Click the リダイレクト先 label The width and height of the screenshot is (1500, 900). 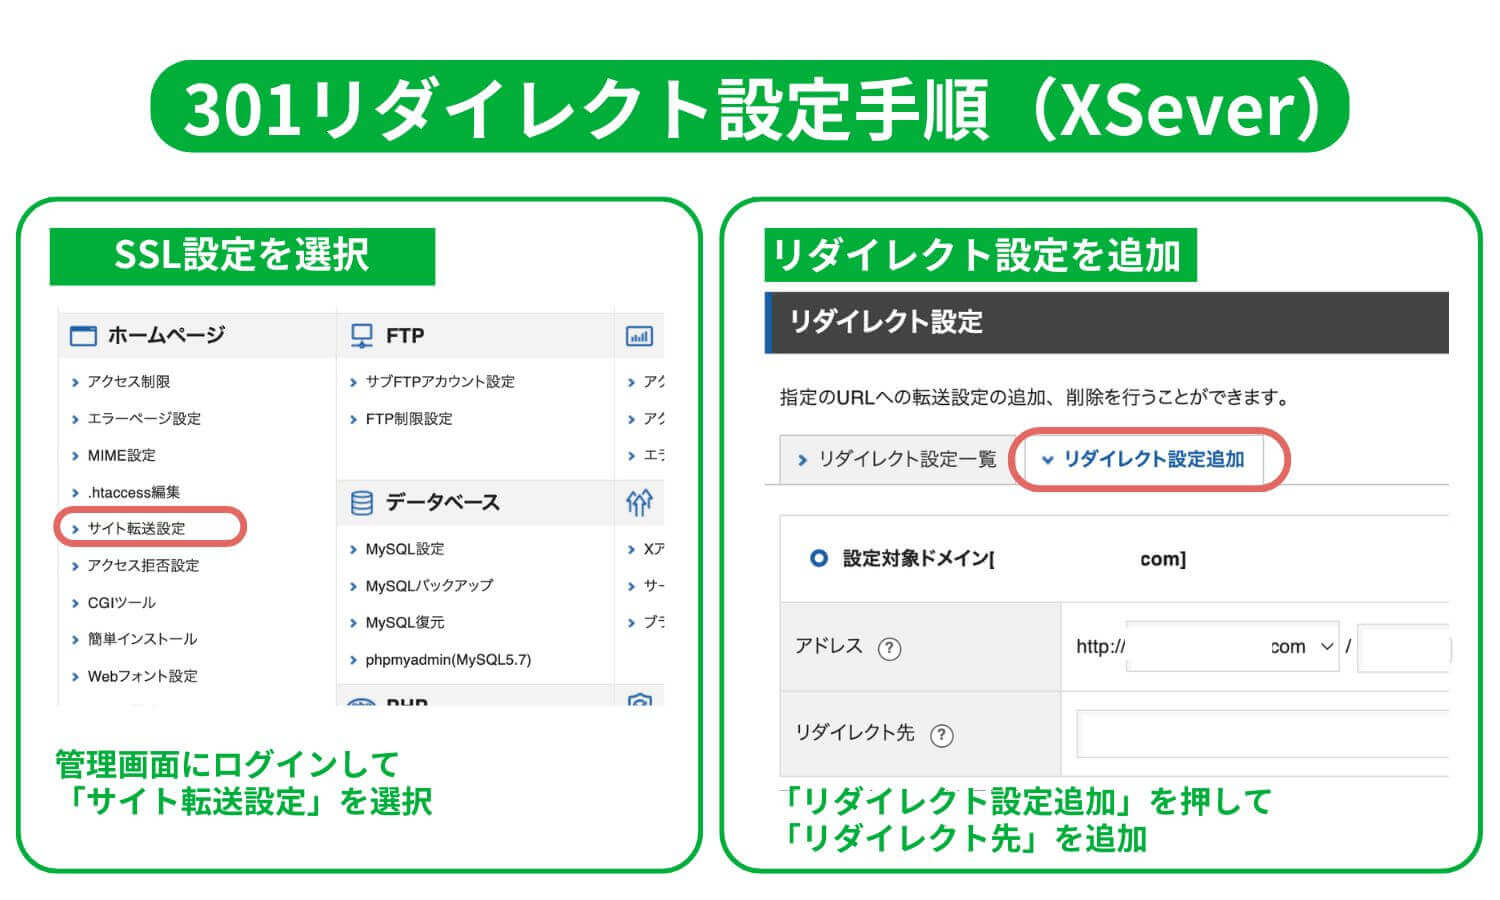[x=855, y=733]
